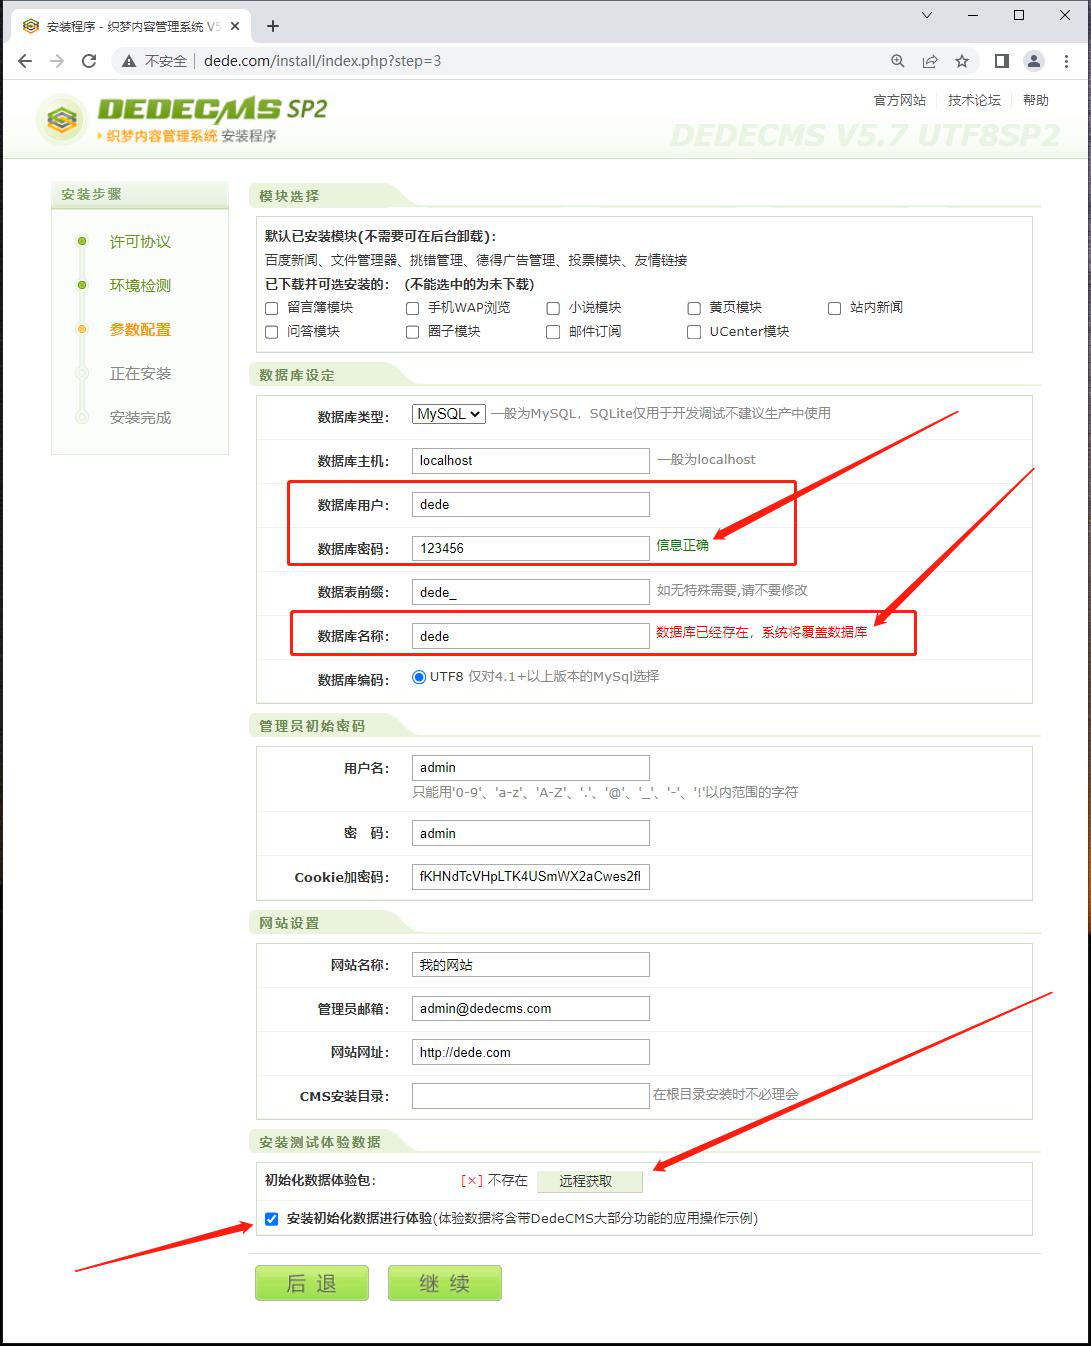
Task: Open the browser side panel icon
Action: [1002, 61]
